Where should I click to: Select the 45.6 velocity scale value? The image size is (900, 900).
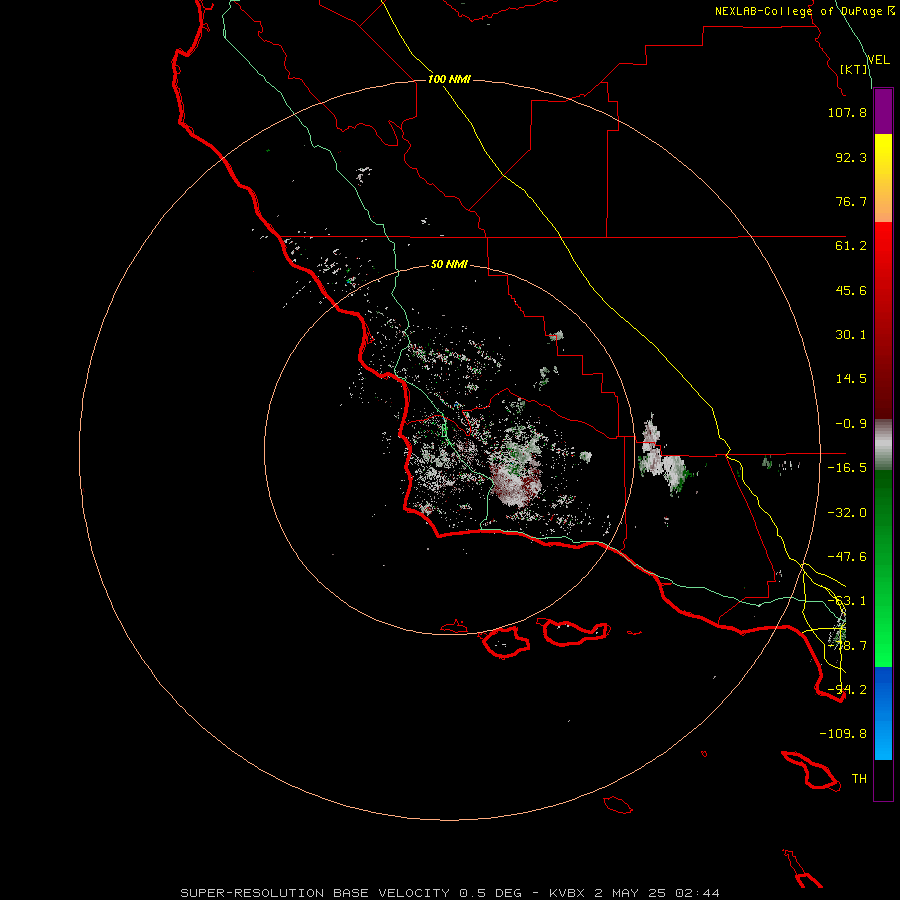851,290
